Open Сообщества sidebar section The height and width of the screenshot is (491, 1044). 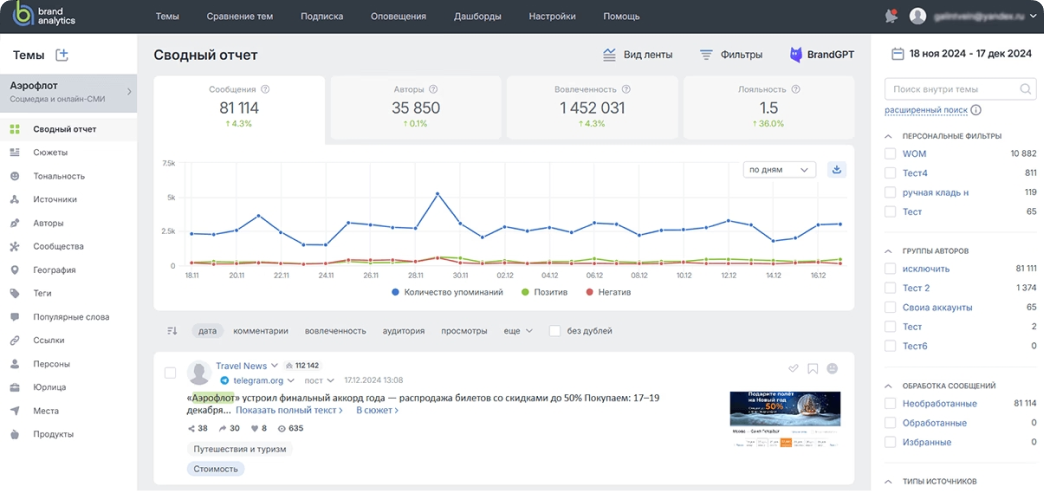(x=58, y=246)
